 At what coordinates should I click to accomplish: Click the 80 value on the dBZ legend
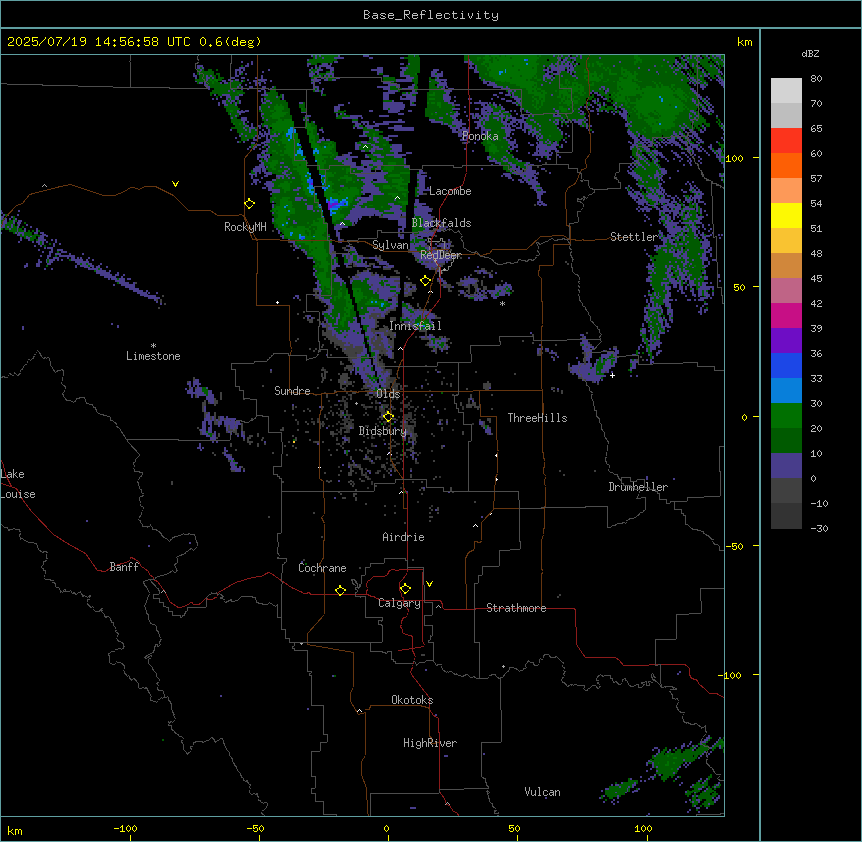[x=816, y=79]
